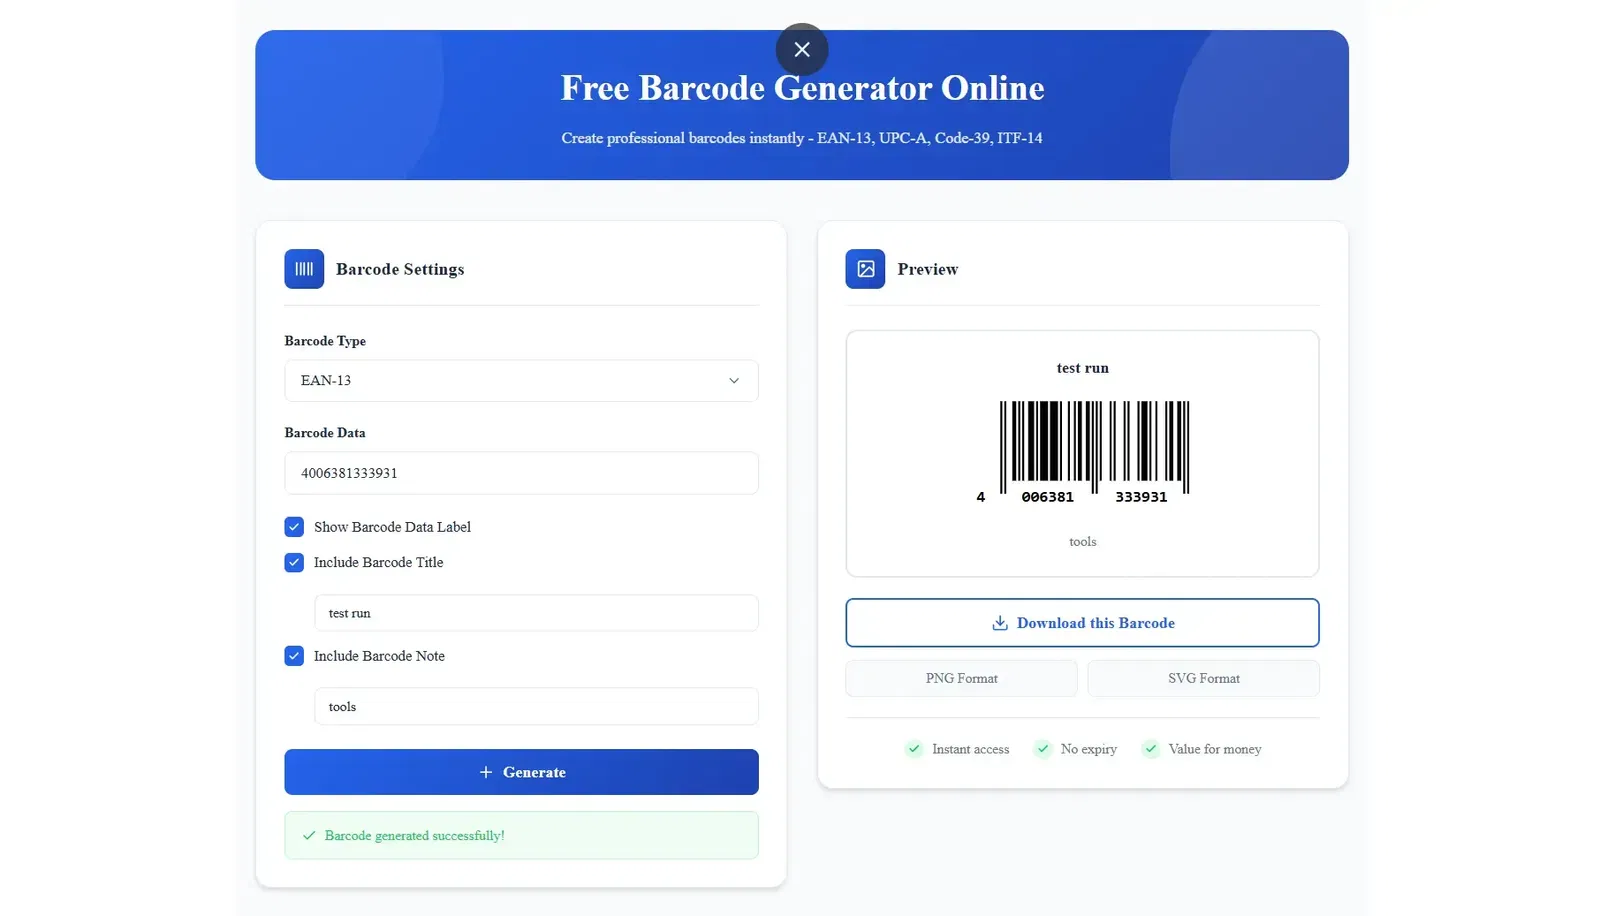Image resolution: width=1600 pixels, height=916 pixels.
Task: Select the PNG Format option
Action: point(961,678)
